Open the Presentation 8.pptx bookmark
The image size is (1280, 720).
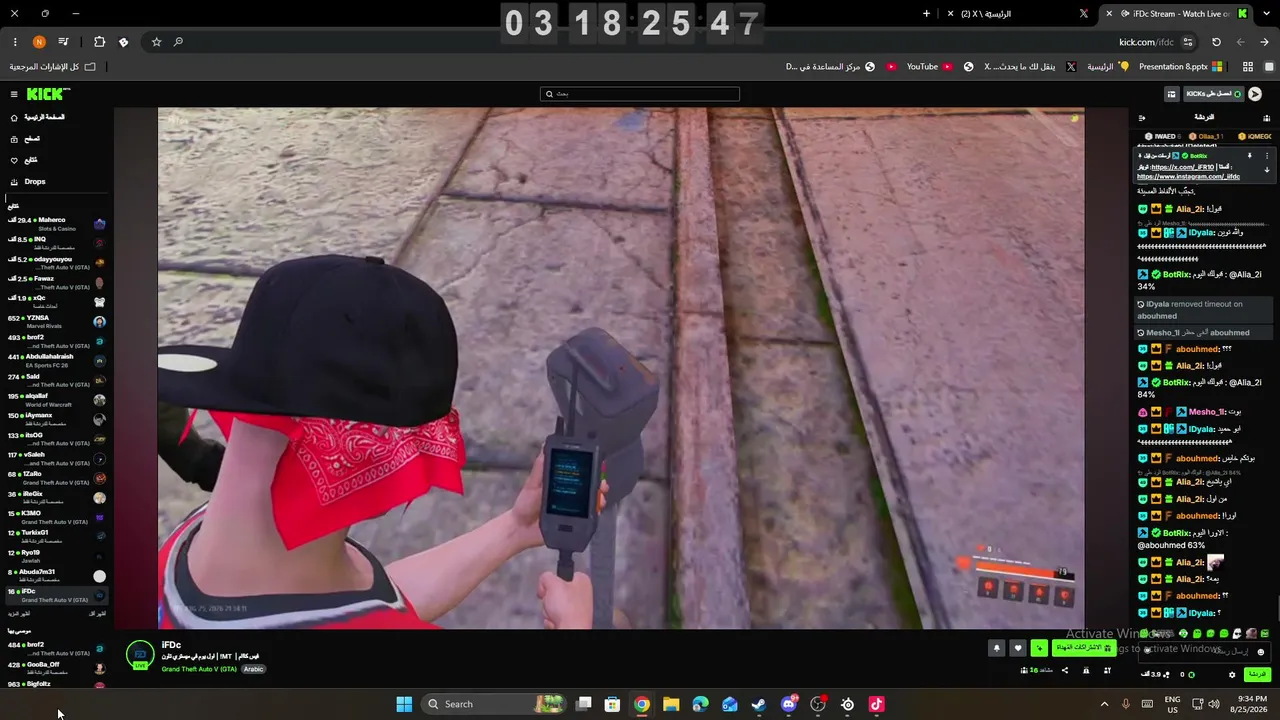[1181, 67]
